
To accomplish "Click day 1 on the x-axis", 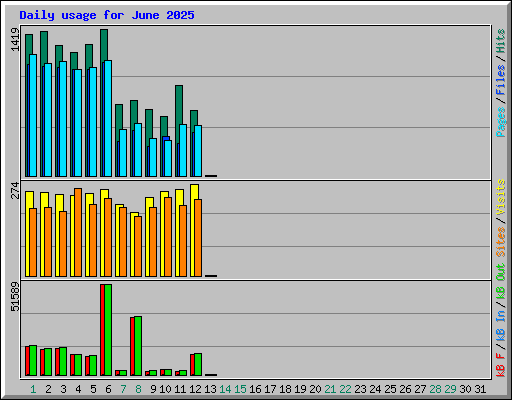I will point(33,389).
